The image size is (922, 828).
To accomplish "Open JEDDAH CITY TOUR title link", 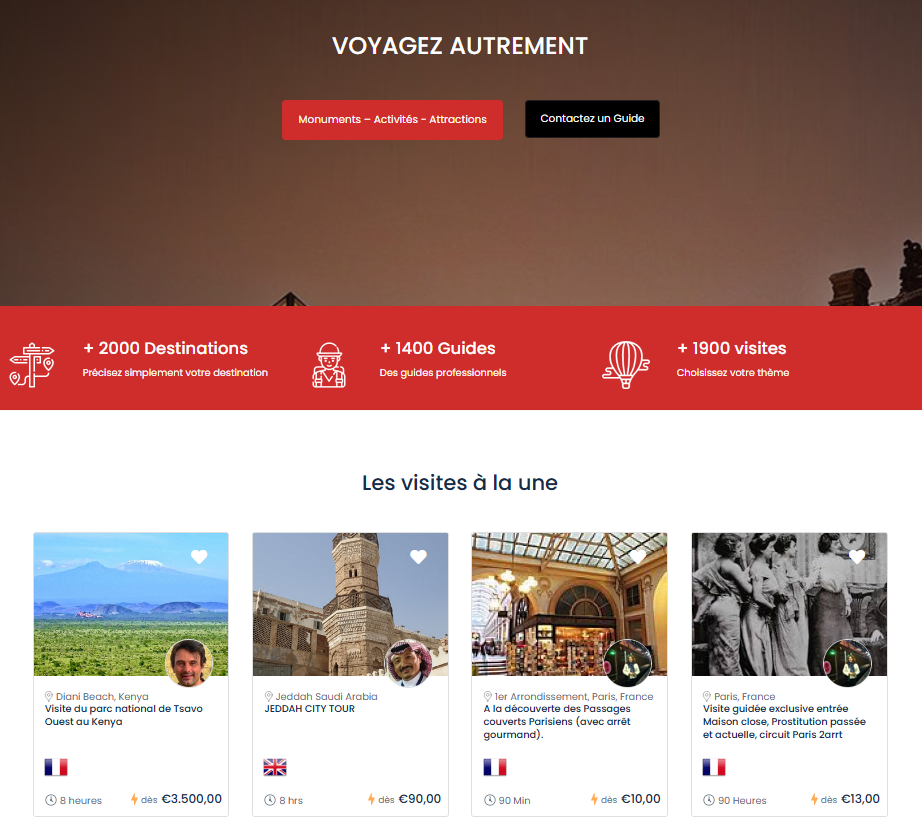I will coord(309,709).
